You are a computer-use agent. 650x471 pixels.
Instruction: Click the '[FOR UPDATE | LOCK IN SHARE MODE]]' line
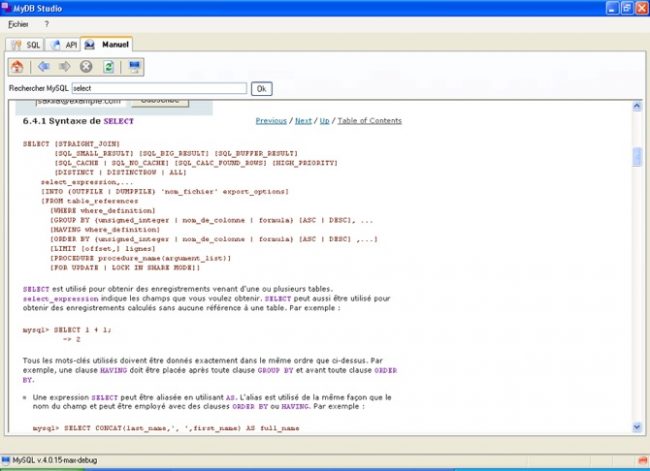125,268
